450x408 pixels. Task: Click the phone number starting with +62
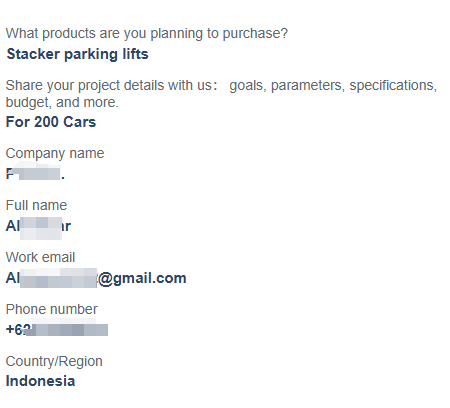[57, 329]
